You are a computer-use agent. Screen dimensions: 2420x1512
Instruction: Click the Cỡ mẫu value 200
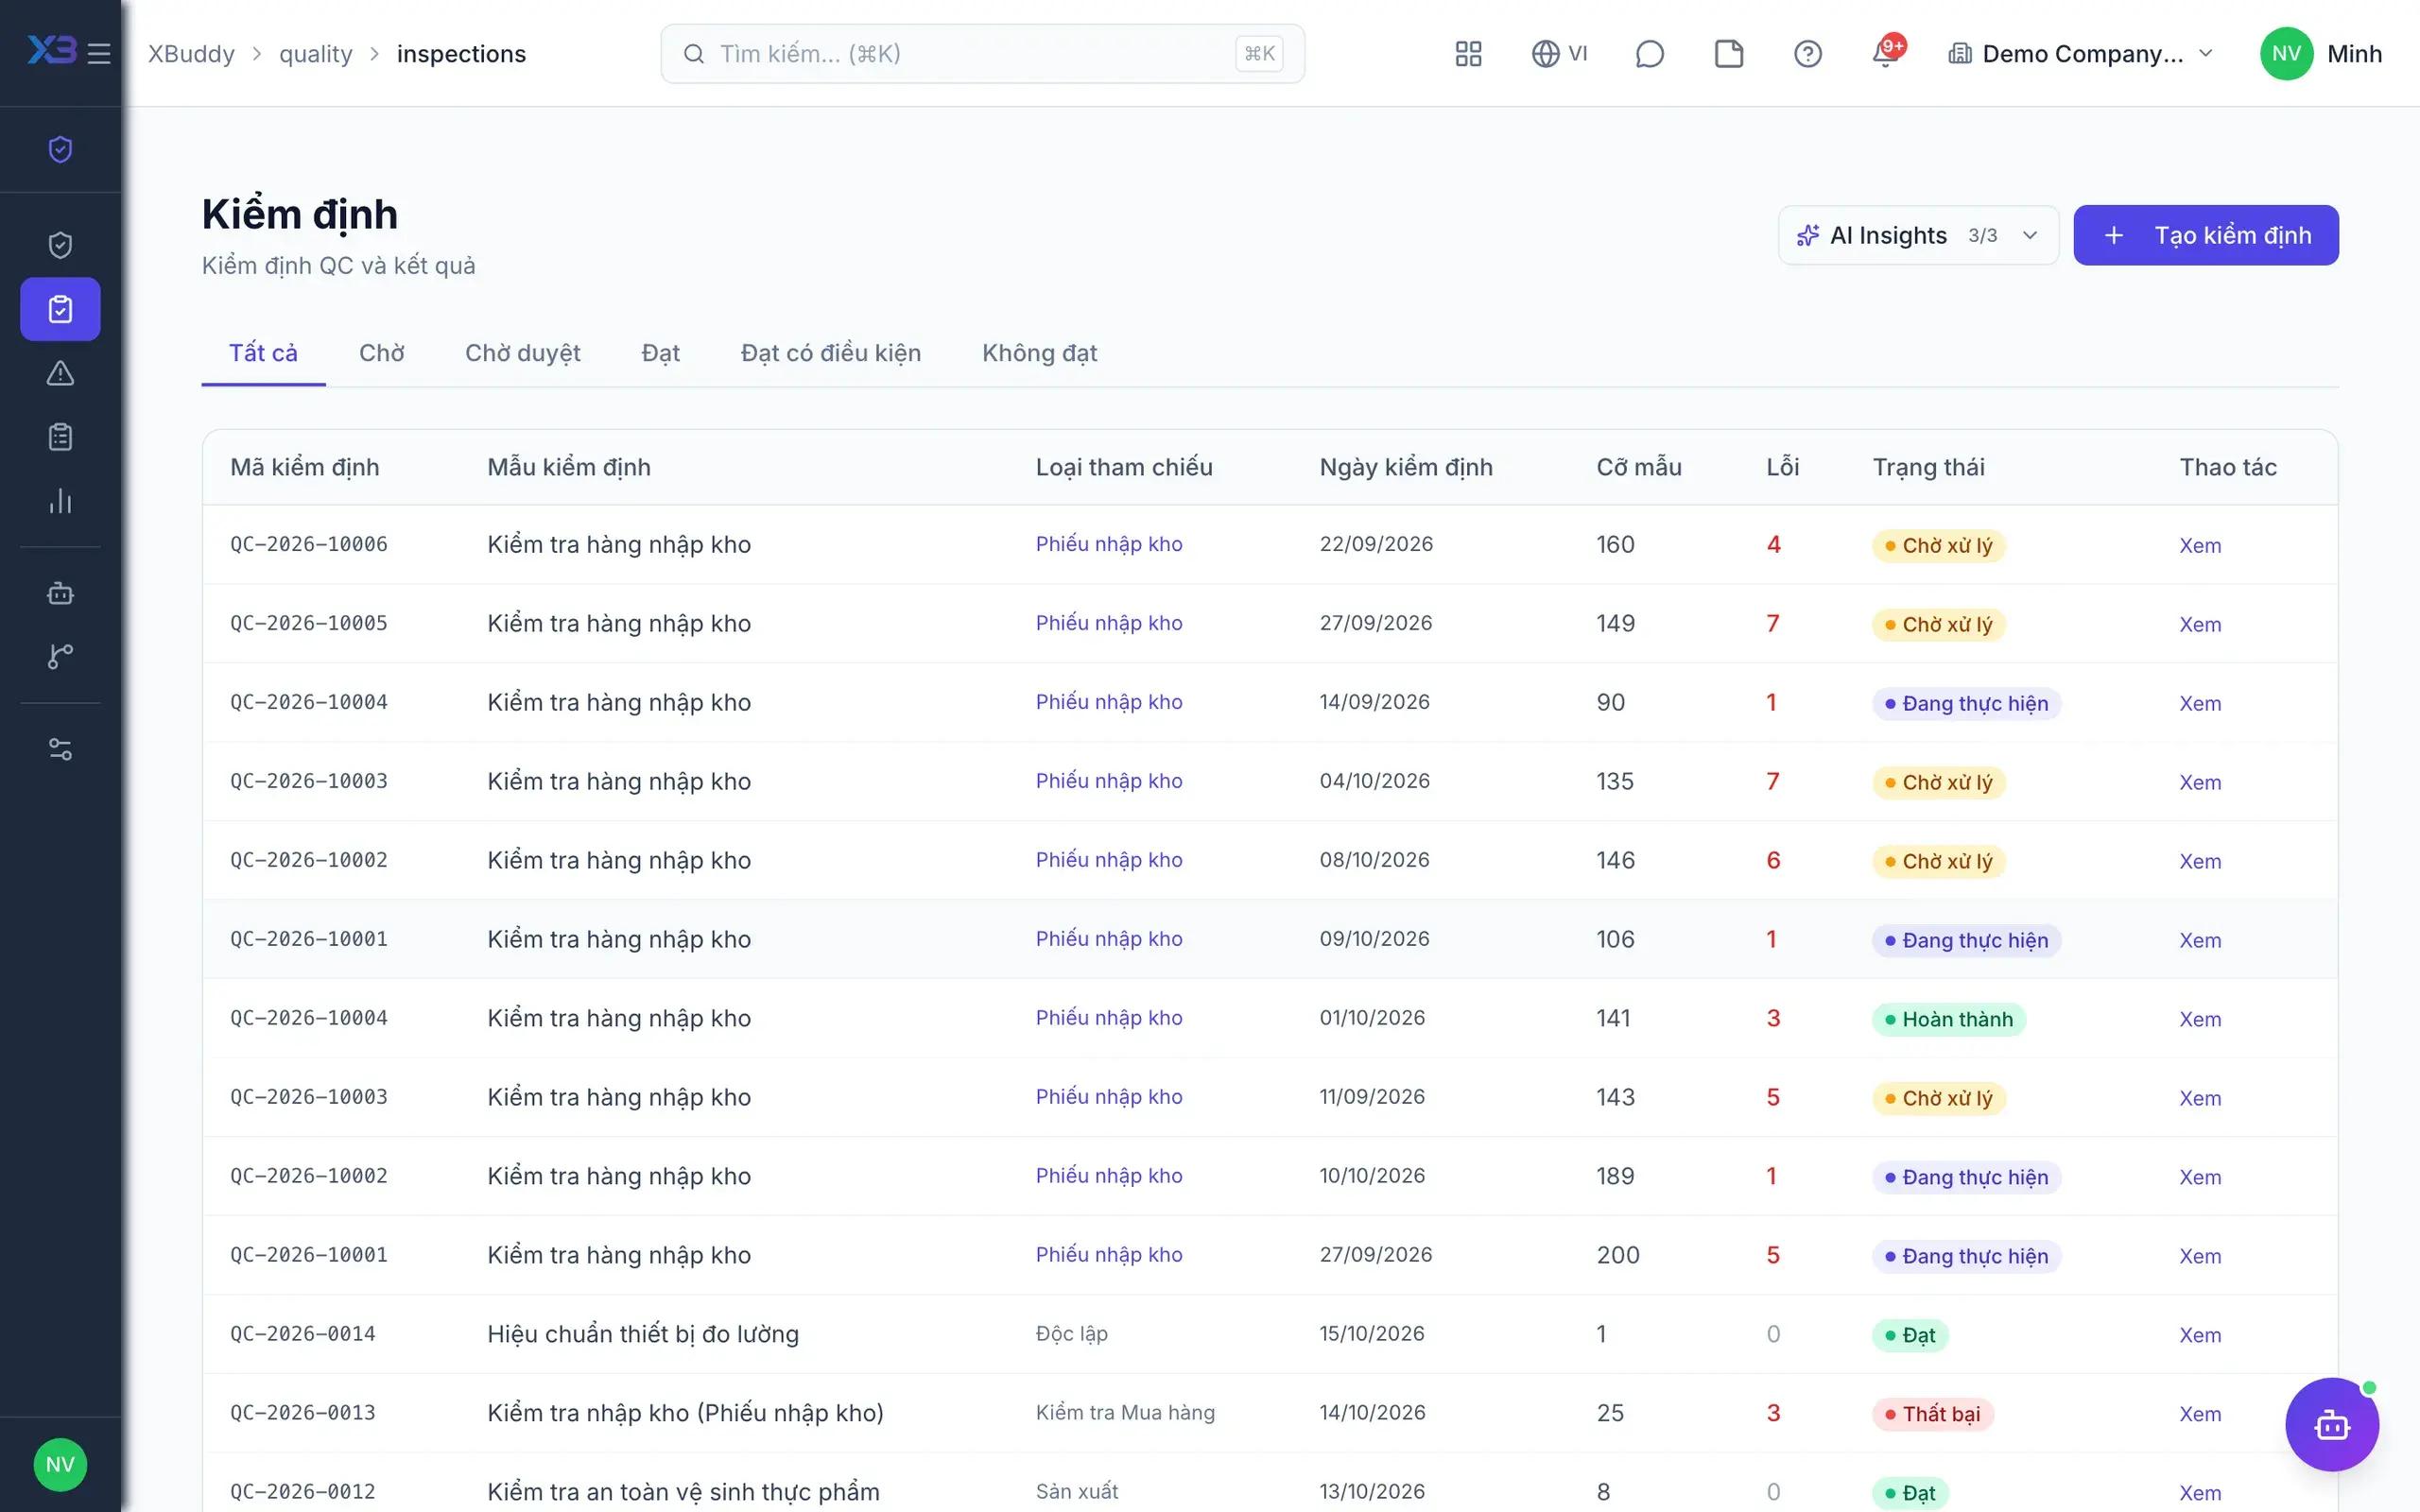tap(1617, 1255)
